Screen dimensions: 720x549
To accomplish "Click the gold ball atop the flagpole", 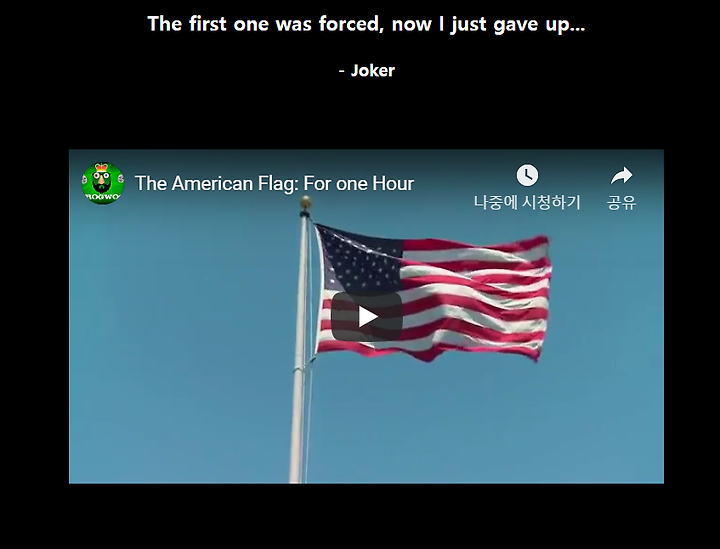I will click(x=305, y=201).
